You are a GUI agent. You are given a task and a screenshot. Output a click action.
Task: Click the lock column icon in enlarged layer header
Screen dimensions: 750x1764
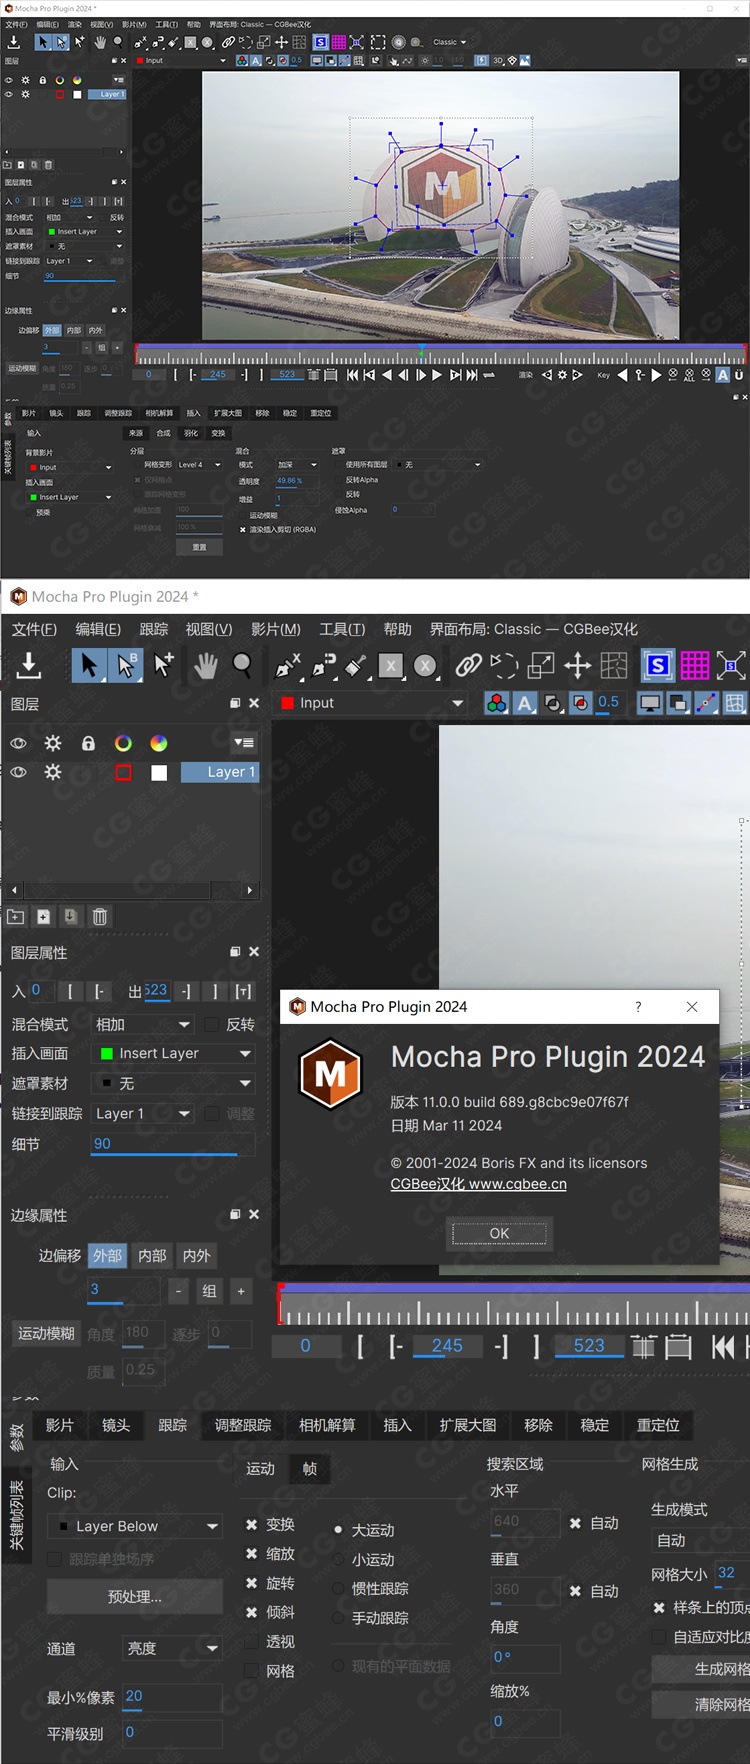point(88,743)
